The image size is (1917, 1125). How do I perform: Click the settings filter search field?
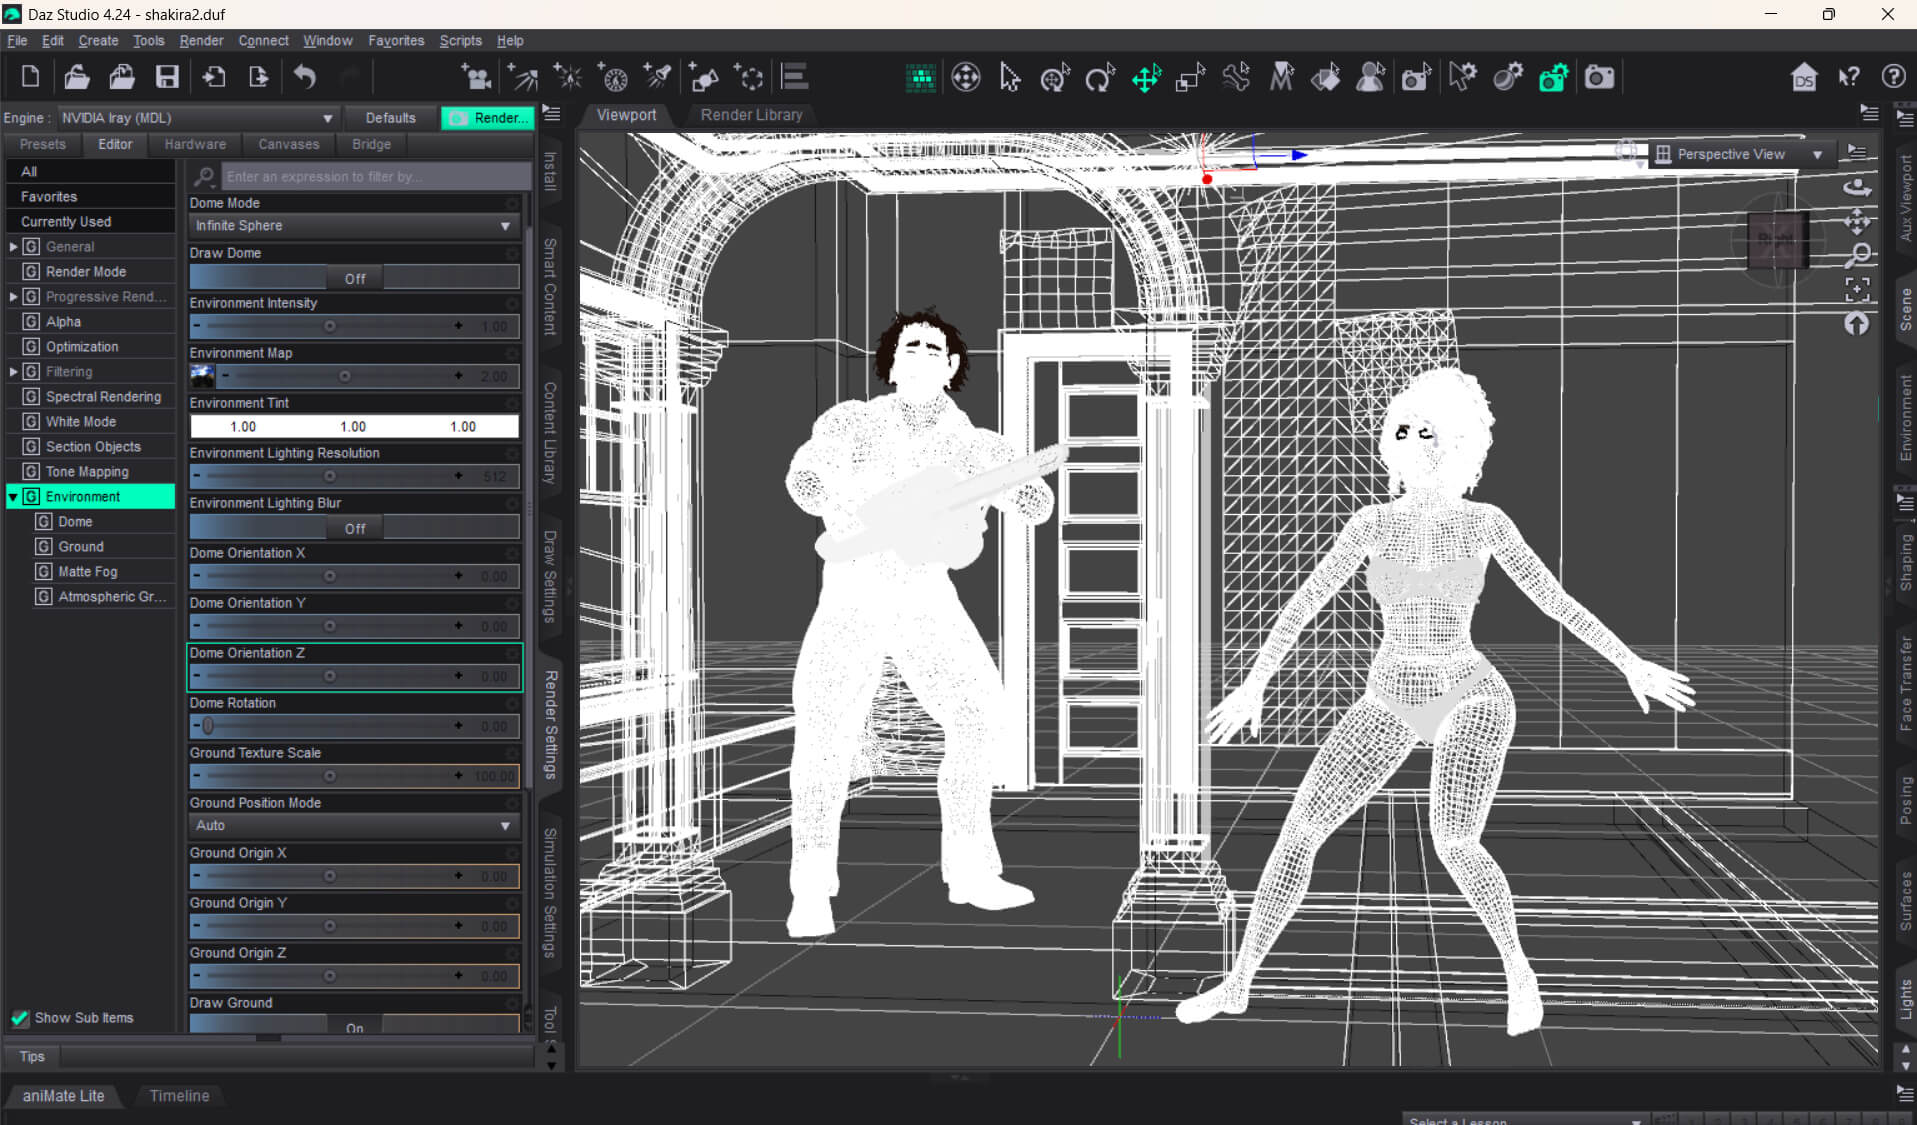375,176
